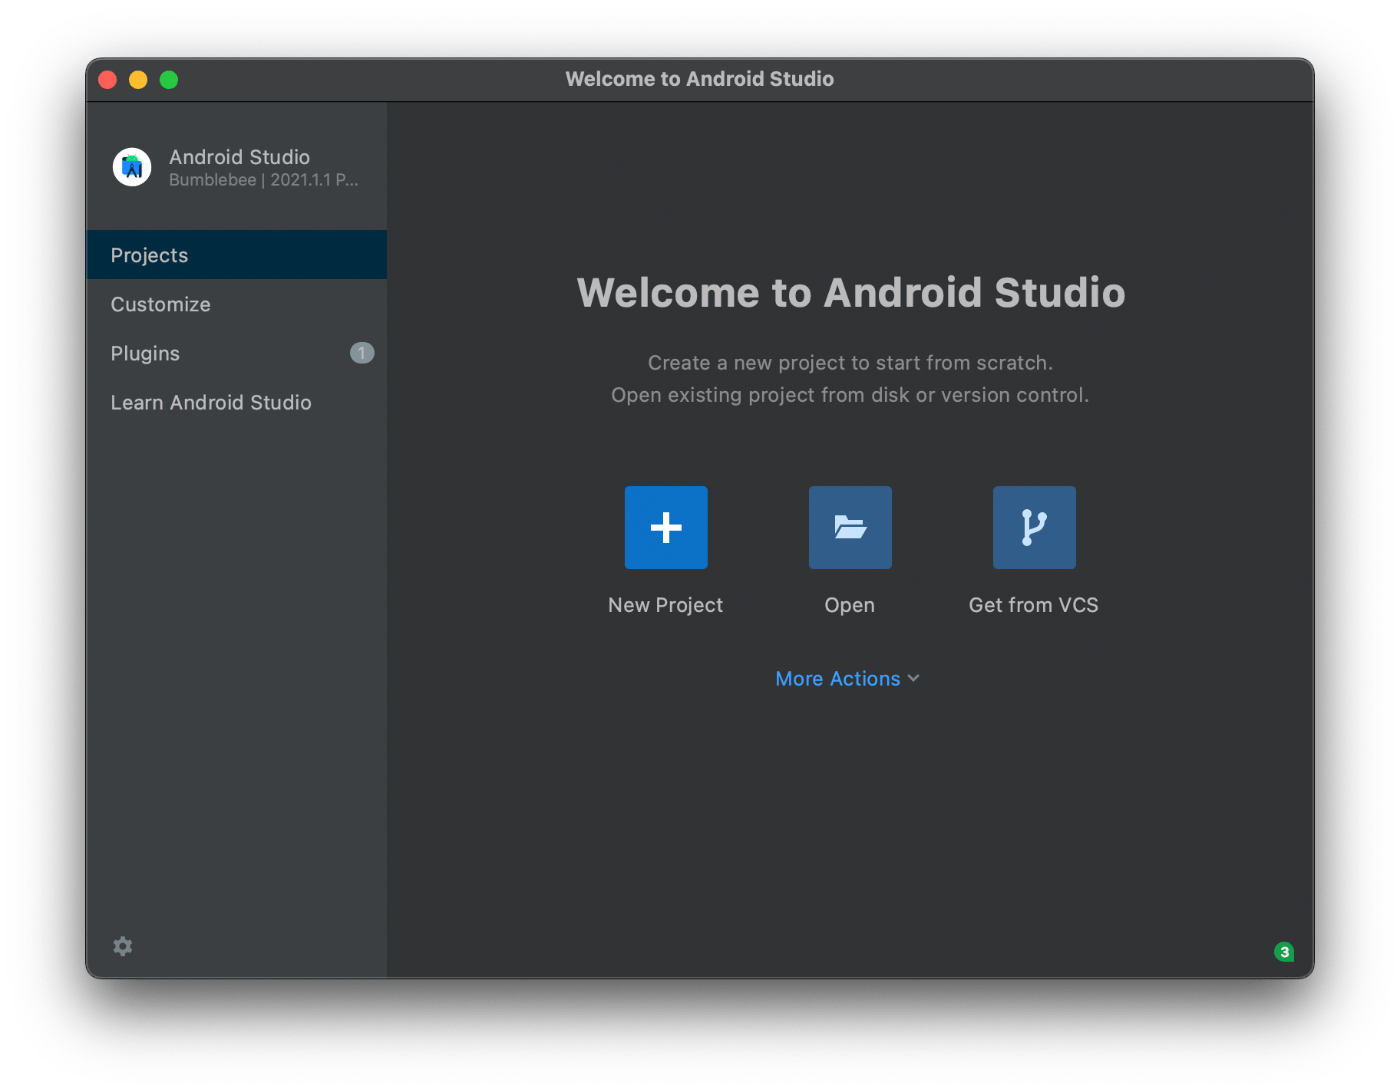The image size is (1400, 1092).
Task: Click the Get from VCS branch icon
Action: tap(1034, 527)
